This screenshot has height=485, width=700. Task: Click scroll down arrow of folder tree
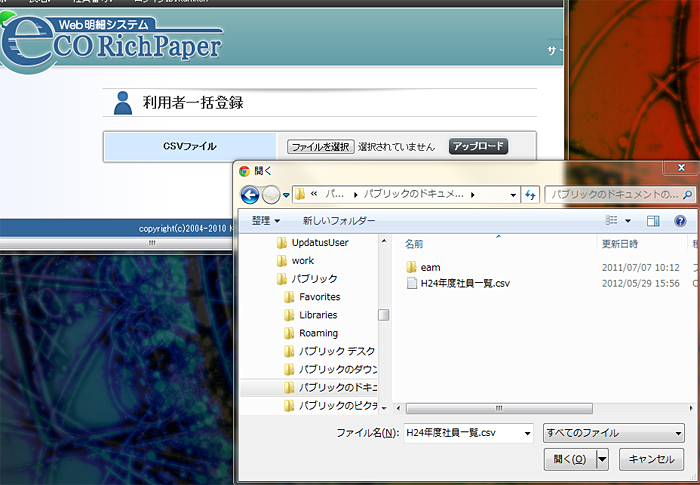click(x=383, y=407)
